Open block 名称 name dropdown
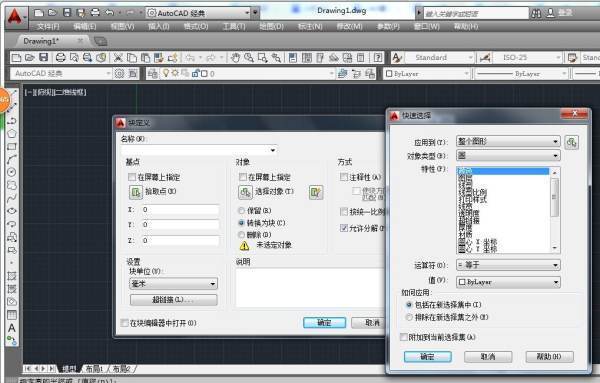The image size is (600, 383). 199,150
